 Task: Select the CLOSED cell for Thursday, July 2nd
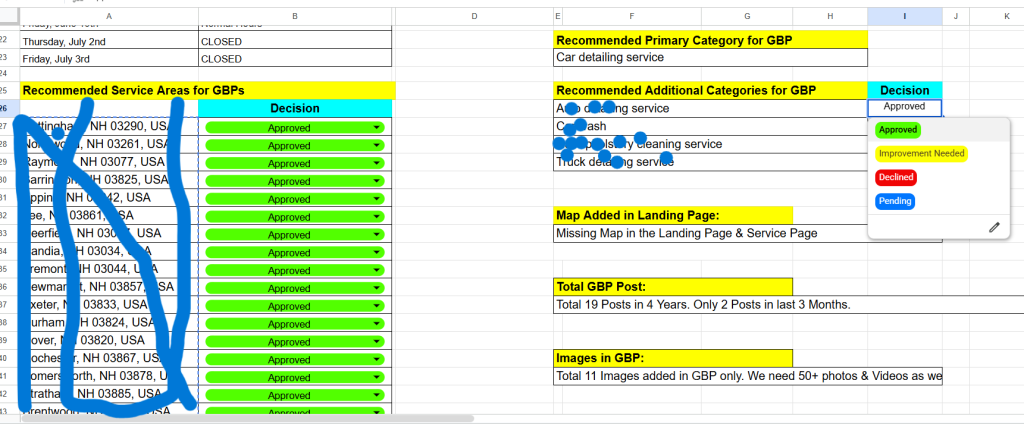295,42
